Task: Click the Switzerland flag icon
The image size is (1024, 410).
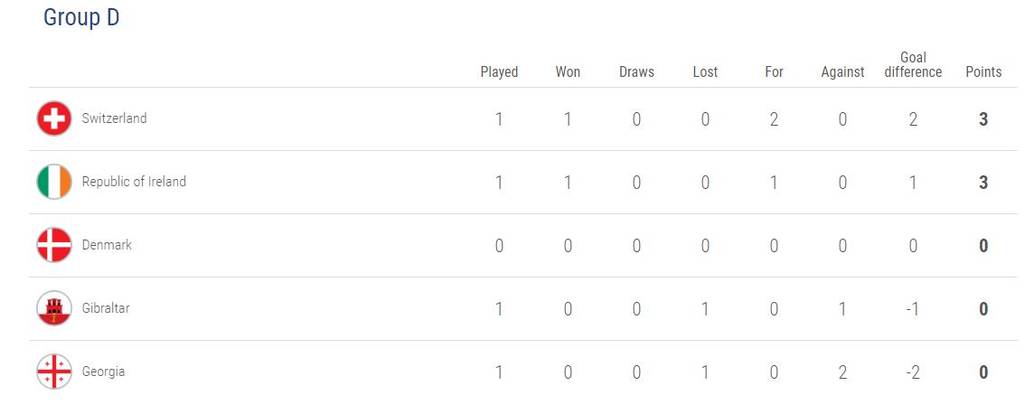Action: tap(54, 119)
